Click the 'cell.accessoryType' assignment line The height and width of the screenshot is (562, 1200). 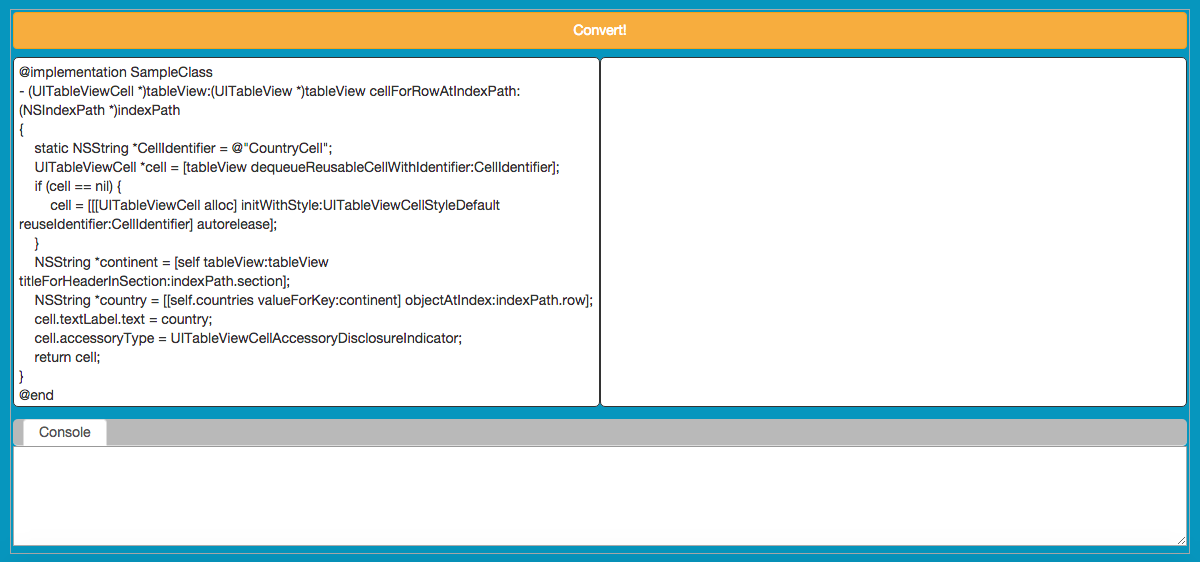tap(248, 338)
